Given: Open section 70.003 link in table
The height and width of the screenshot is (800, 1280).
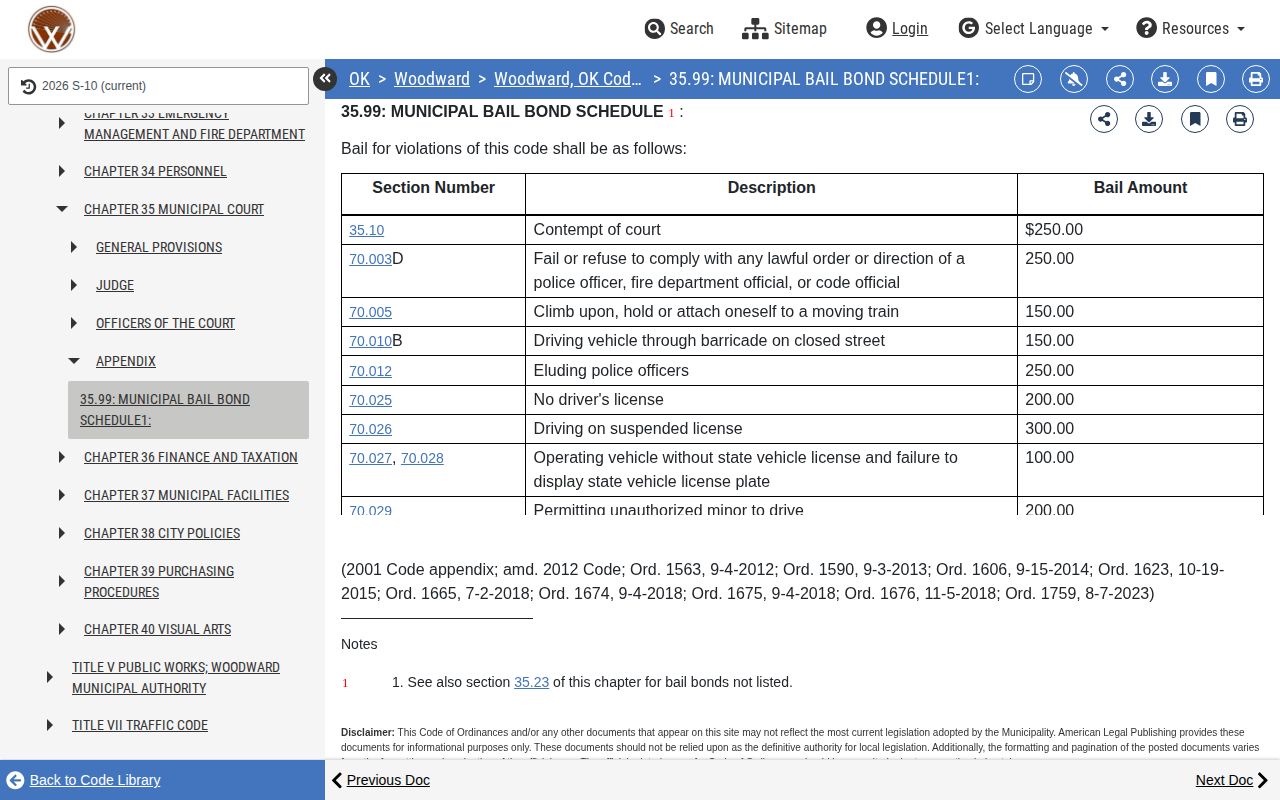Looking at the screenshot, I should tap(370, 259).
